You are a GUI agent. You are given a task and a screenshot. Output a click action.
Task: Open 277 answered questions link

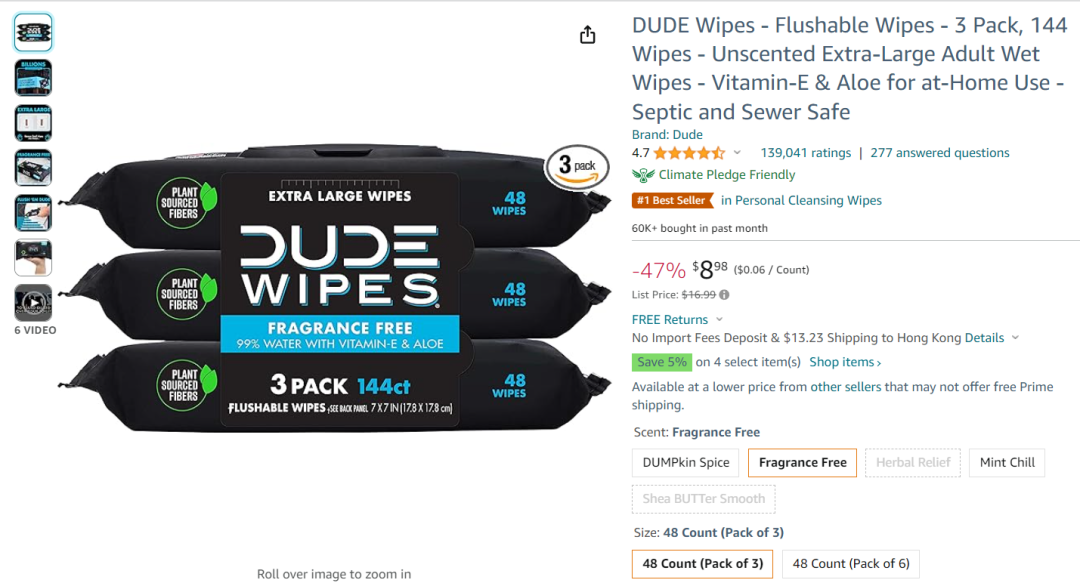[x=939, y=153]
